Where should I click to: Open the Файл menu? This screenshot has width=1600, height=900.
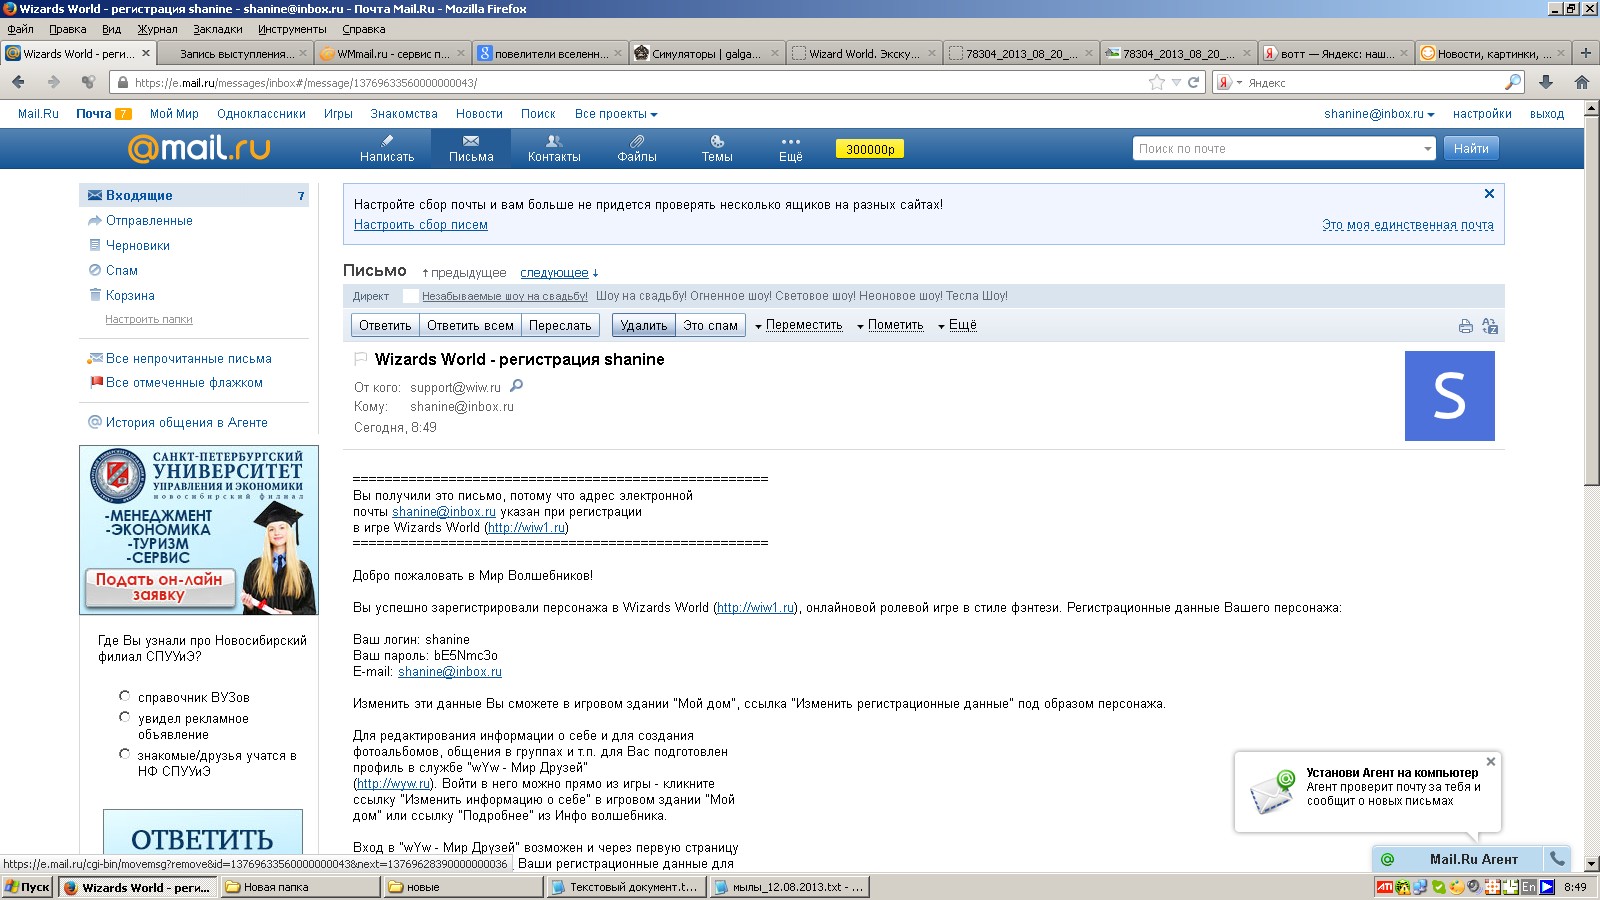[x=20, y=29]
